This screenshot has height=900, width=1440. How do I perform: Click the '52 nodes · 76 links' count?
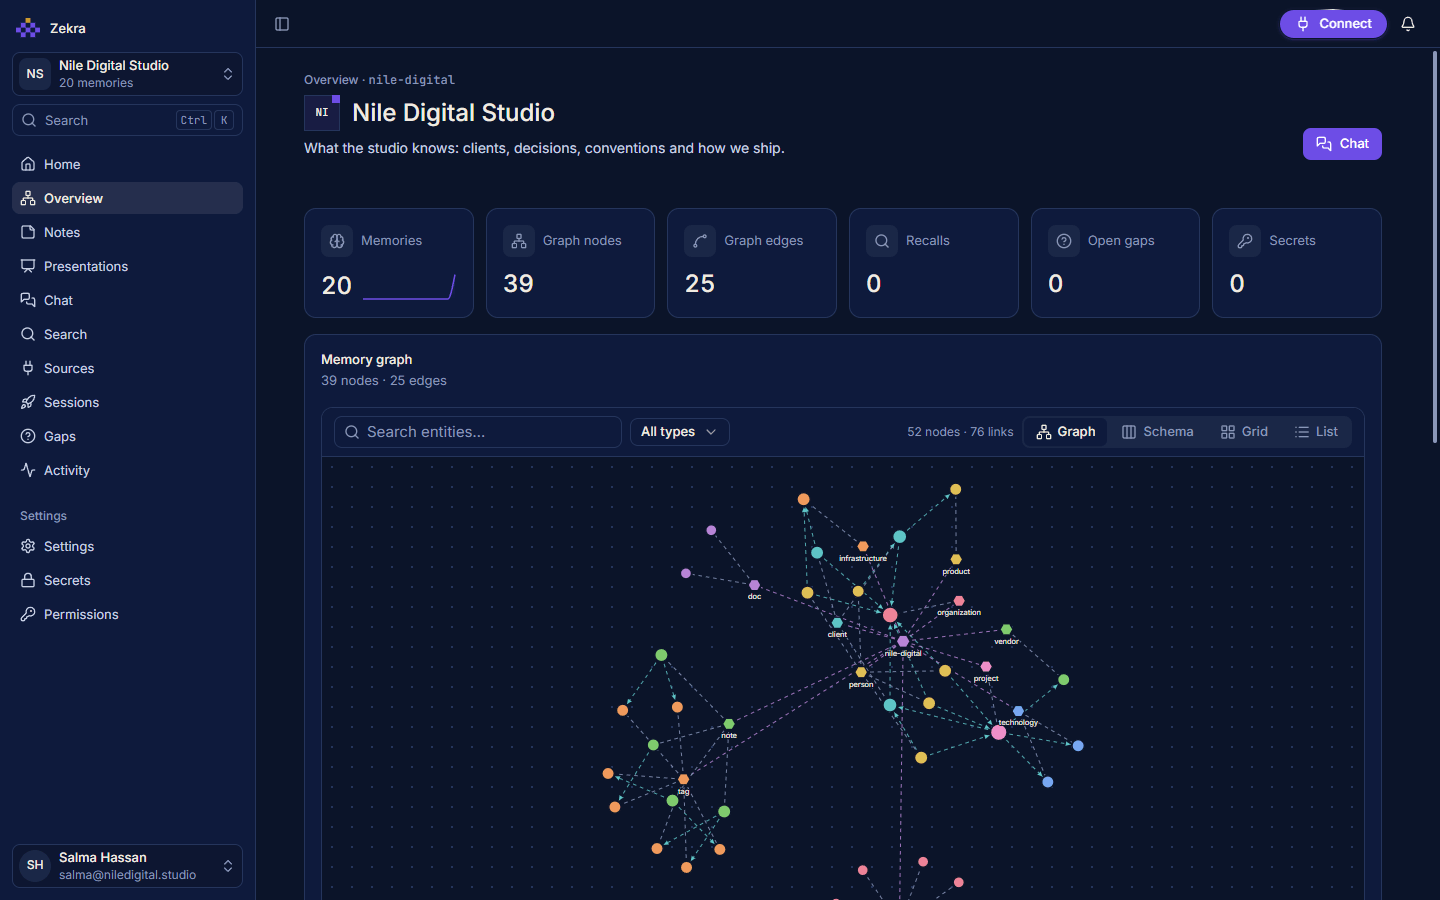pyautogui.click(x=960, y=432)
